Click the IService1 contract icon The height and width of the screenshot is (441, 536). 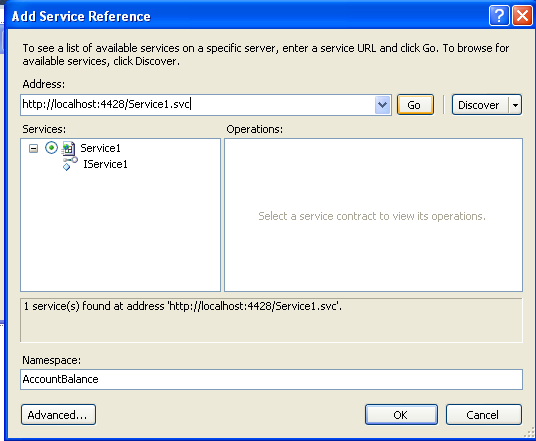(x=70, y=164)
